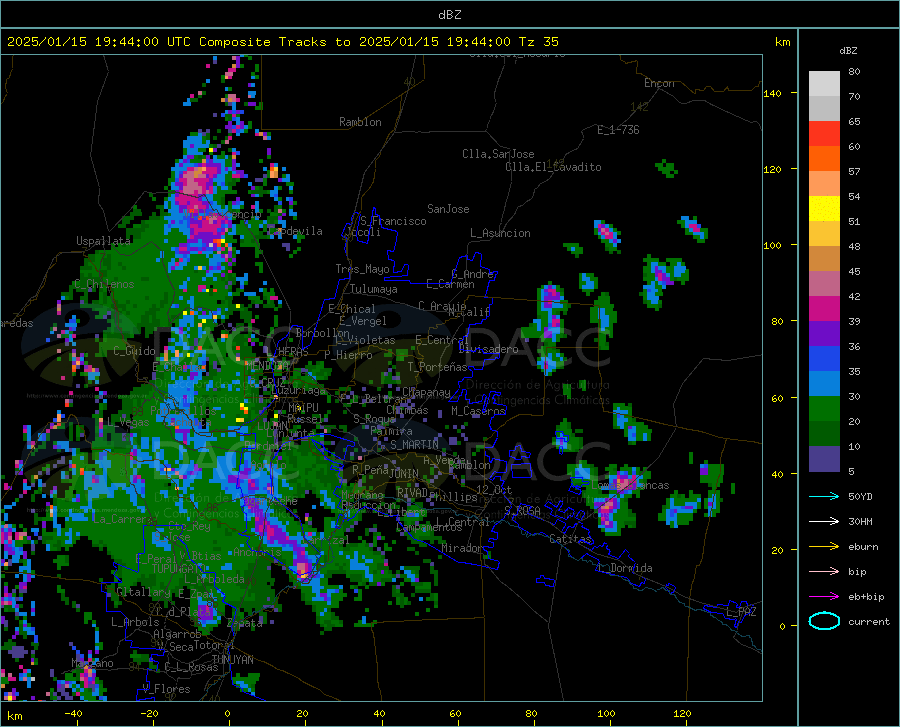Click the 'Encon' map label
The image size is (900, 727).
(x=659, y=83)
